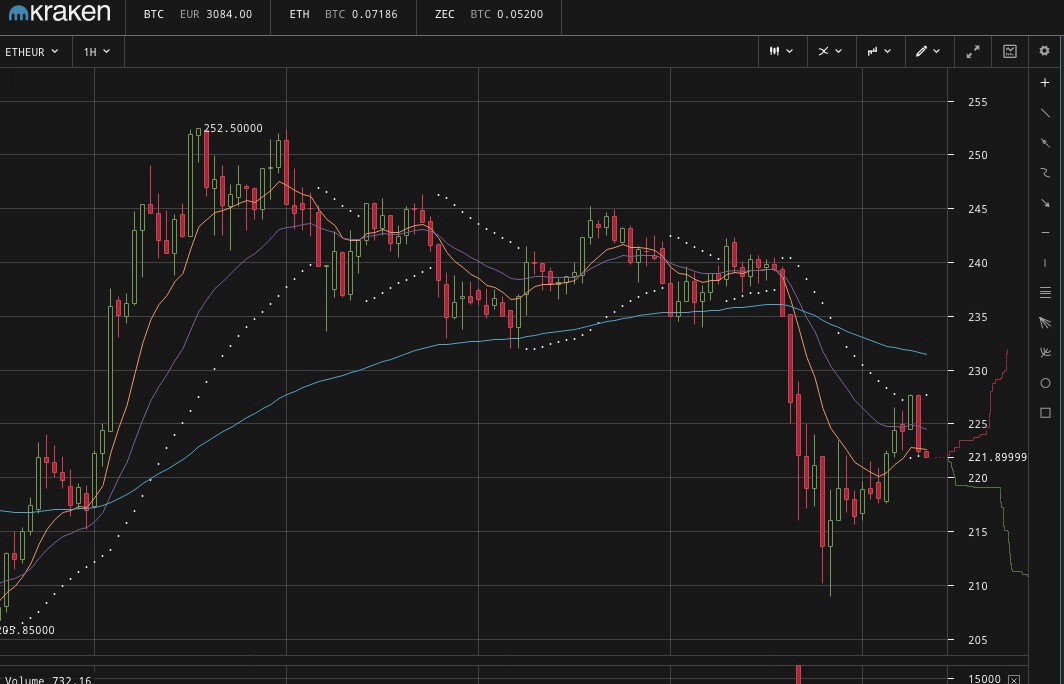
Task: Select the vertical line tool
Action: coord(1045,263)
